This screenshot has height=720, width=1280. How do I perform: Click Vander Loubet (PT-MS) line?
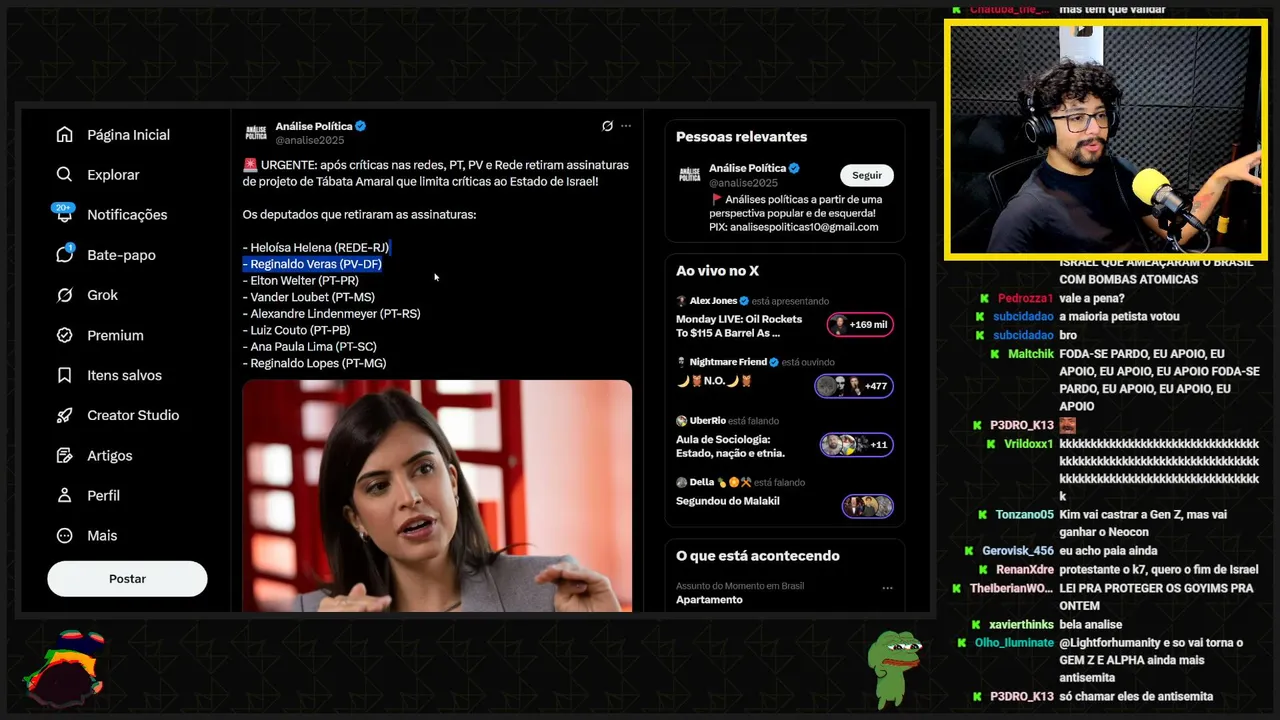coord(308,297)
